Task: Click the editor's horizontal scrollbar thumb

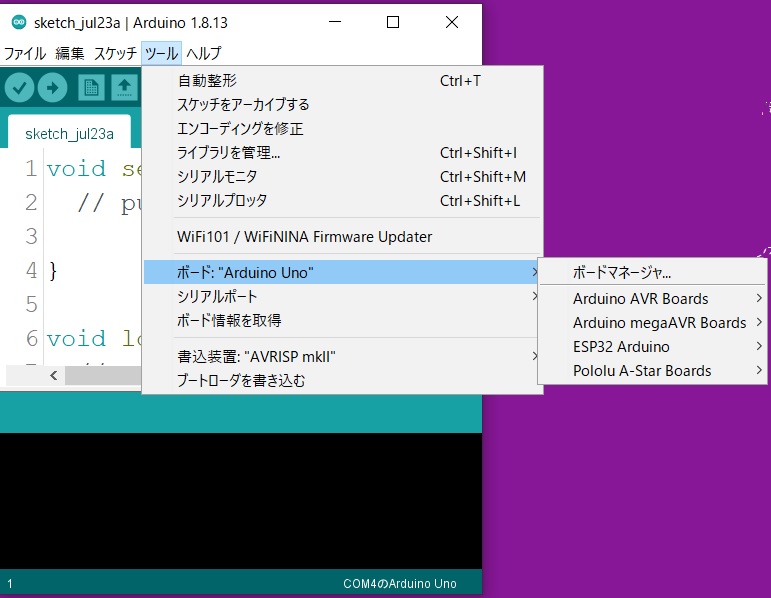Action: tap(103, 376)
